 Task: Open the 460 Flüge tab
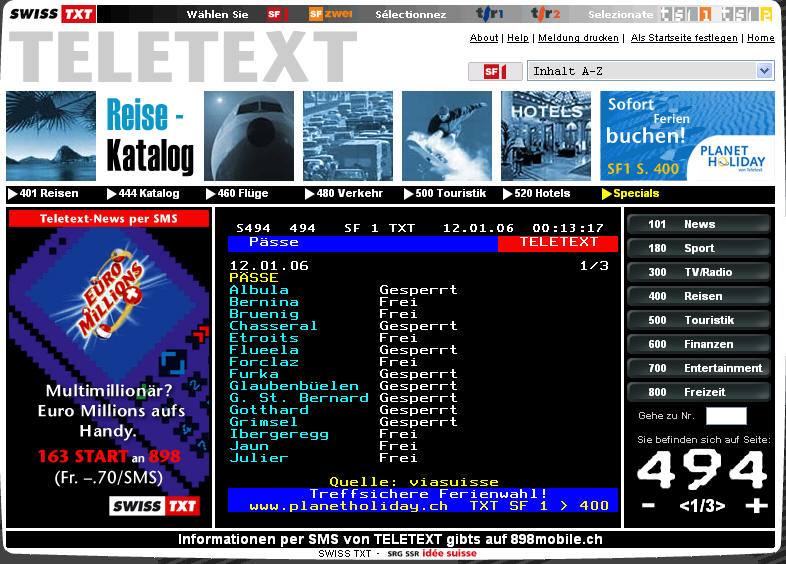point(237,194)
